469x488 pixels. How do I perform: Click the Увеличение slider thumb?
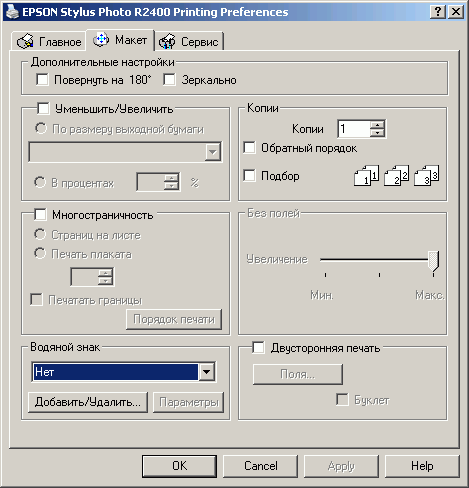click(x=433, y=261)
